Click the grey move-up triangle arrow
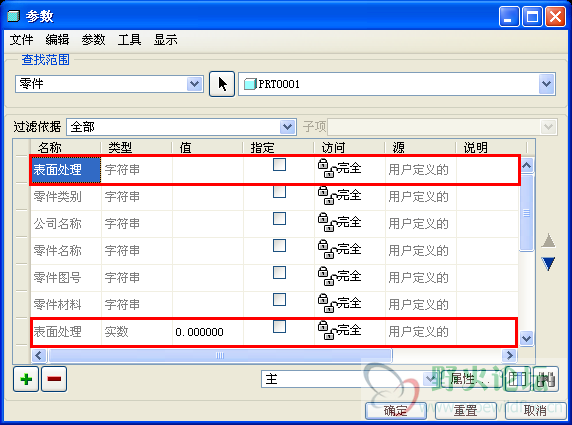 pos(548,241)
